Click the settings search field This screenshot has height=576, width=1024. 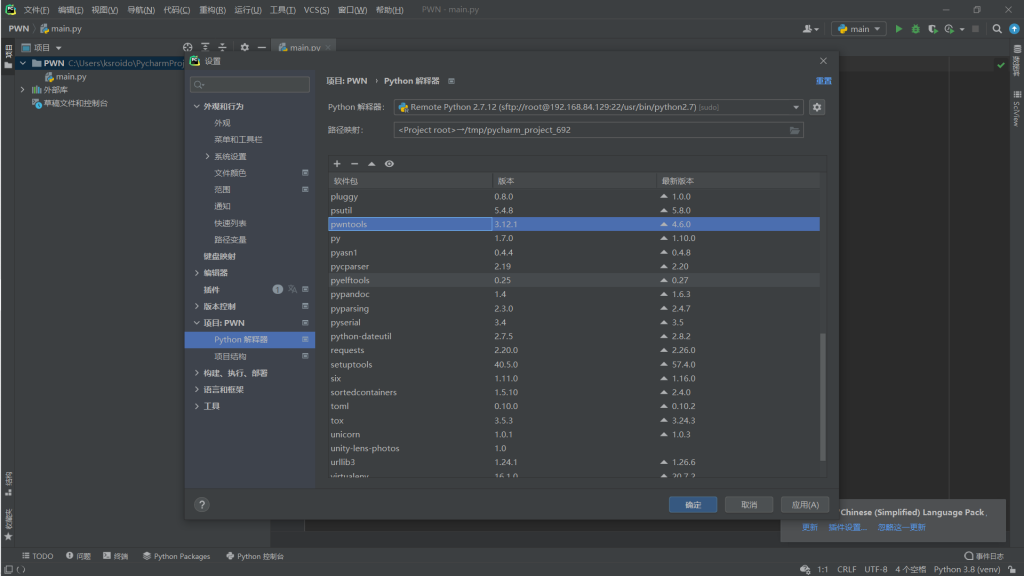[250, 84]
